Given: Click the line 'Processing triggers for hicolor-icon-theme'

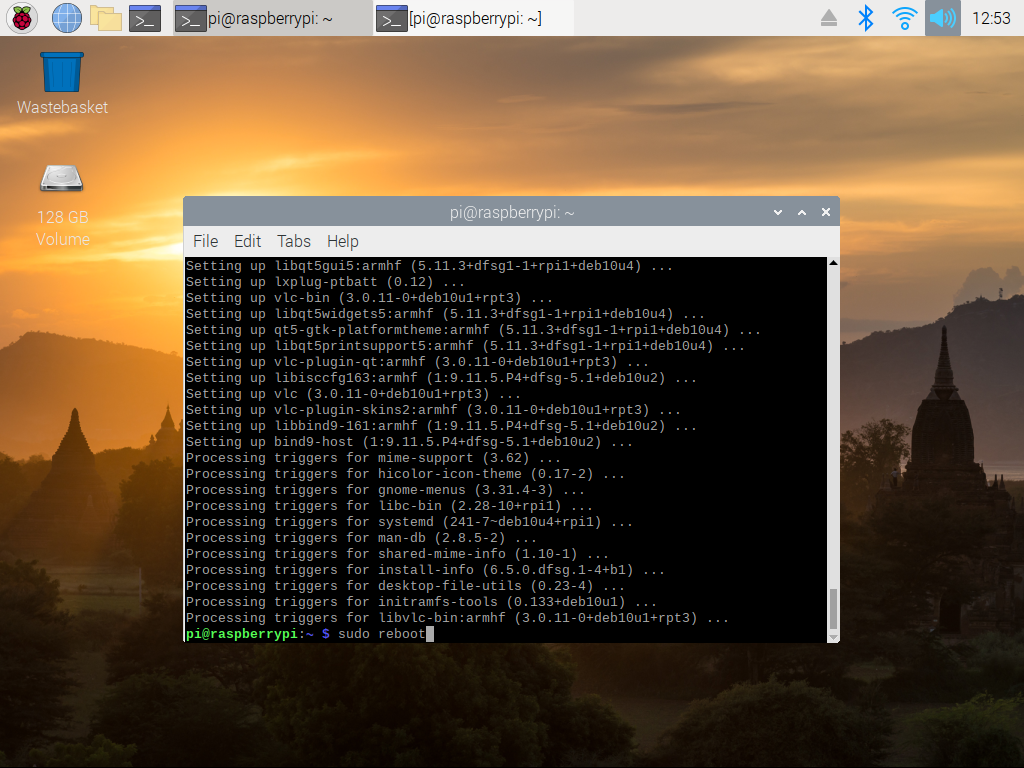Looking at the screenshot, I should pos(405,474).
